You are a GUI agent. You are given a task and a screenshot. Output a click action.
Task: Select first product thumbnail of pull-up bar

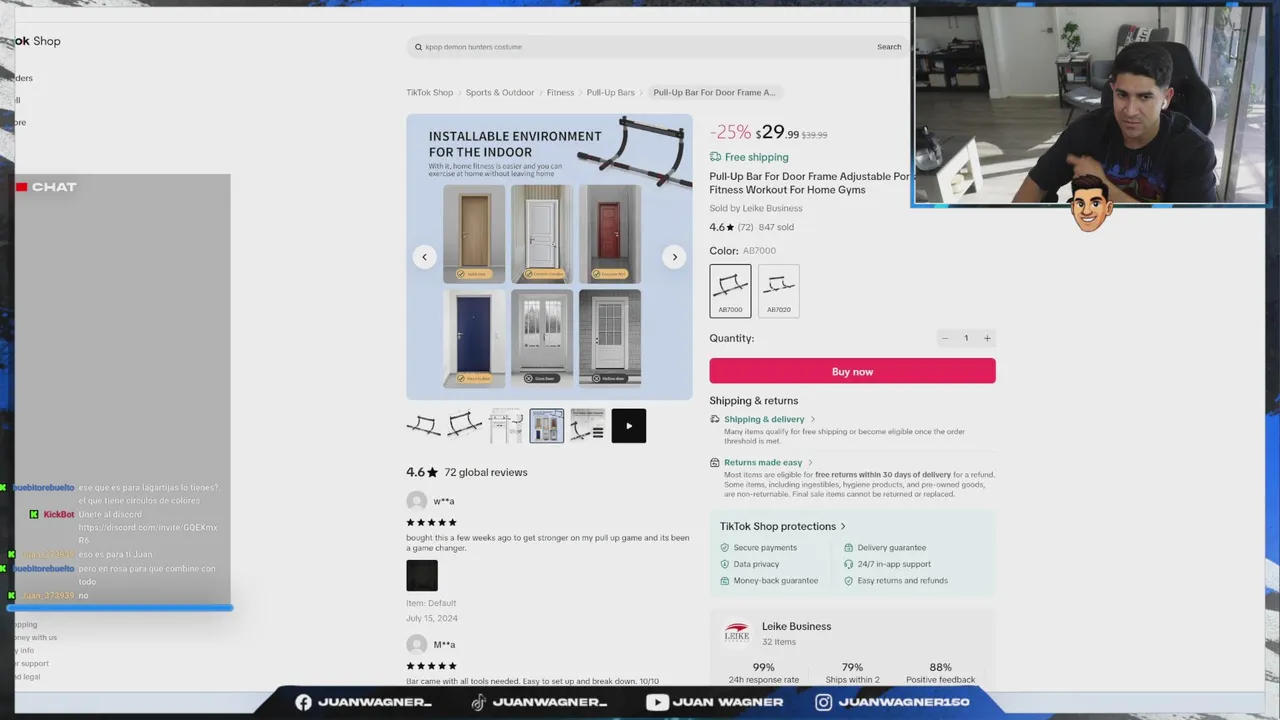(423, 426)
